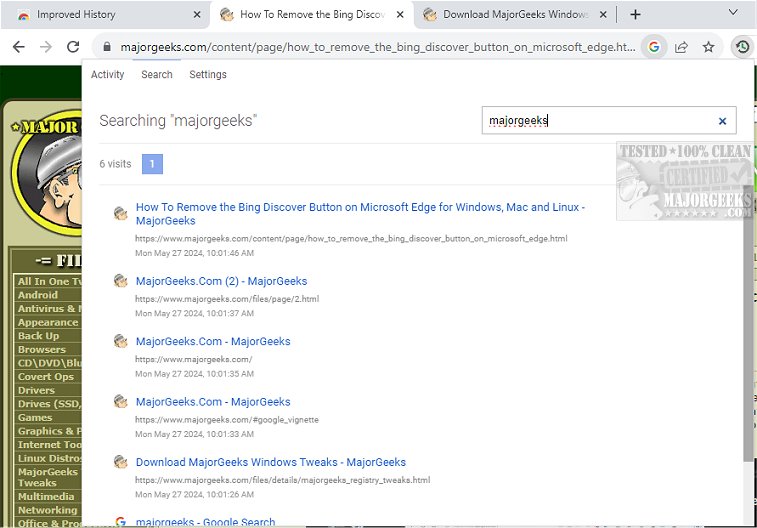The width and height of the screenshot is (757, 528).
Task: Open Networking category in sidebar
Action: pos(47,510)
